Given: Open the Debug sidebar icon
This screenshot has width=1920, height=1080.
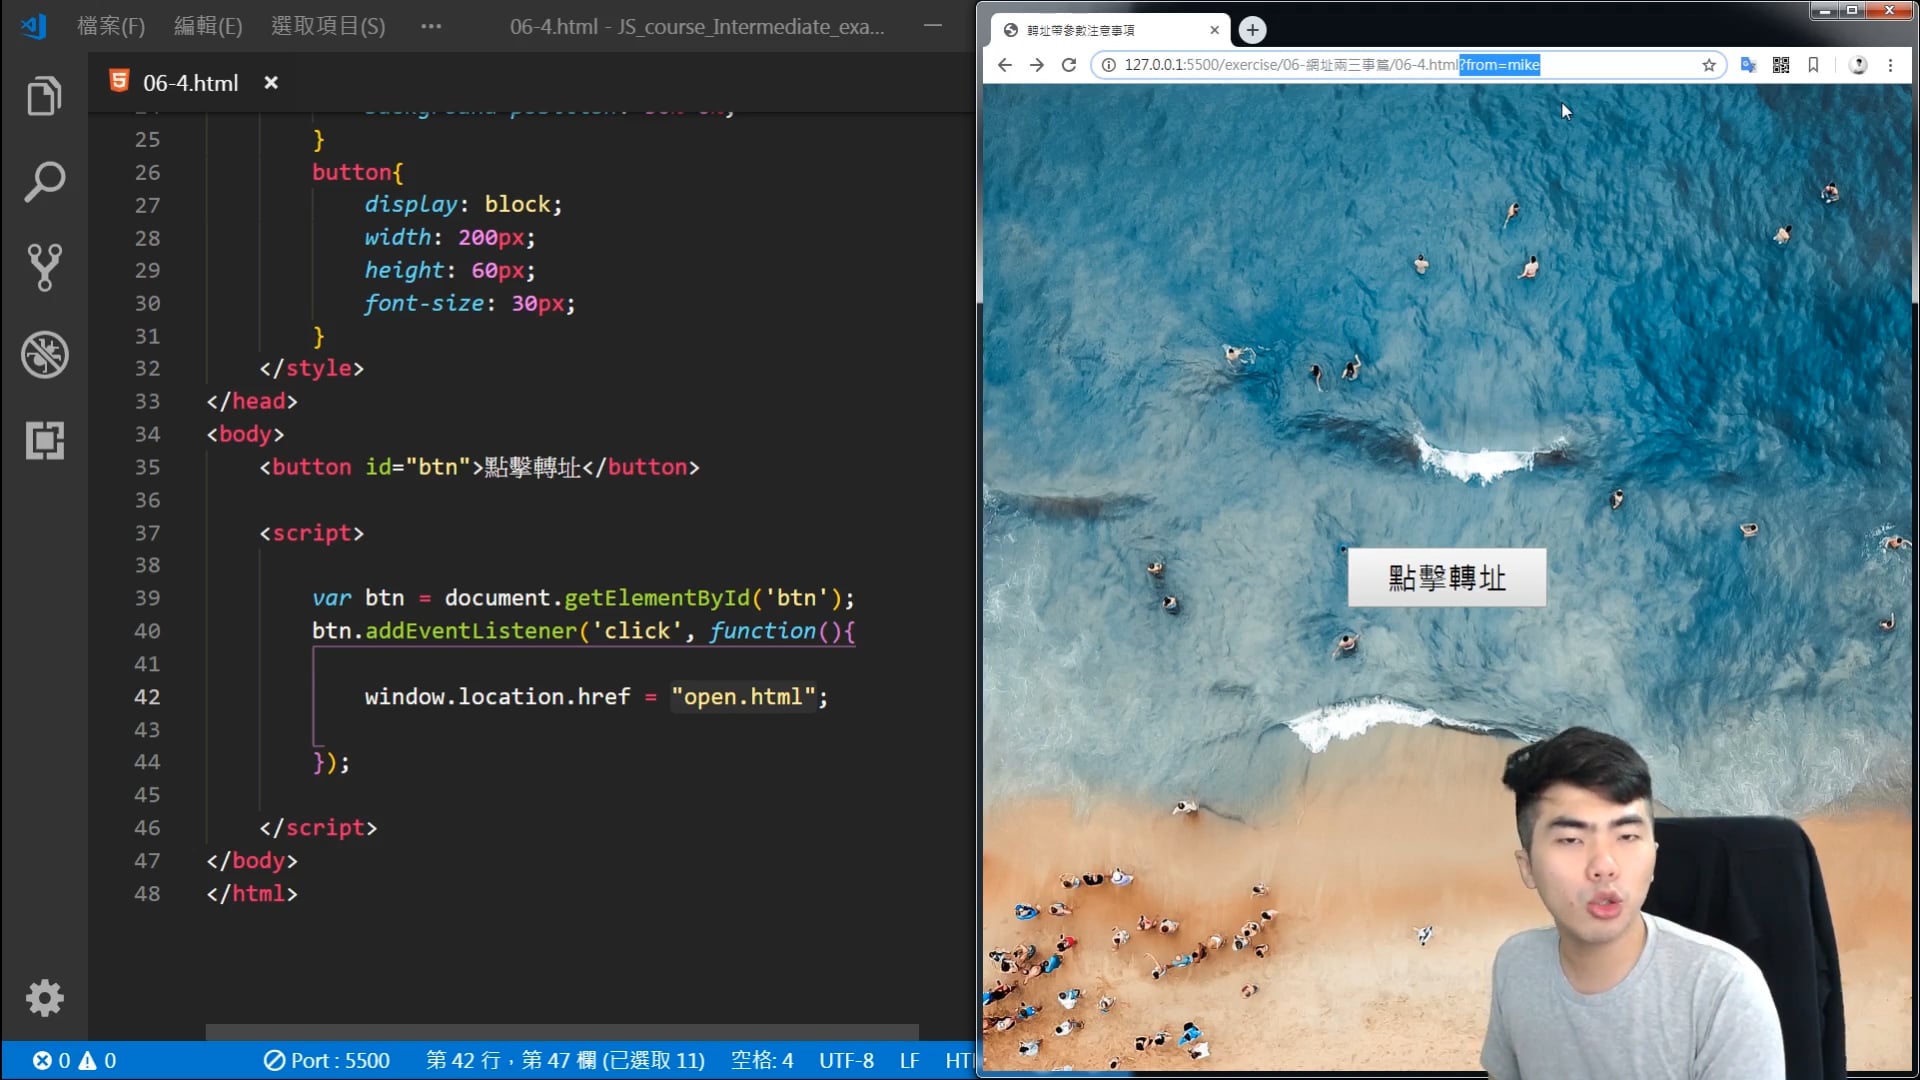Looking at the screenshot, I should point(44,354).
